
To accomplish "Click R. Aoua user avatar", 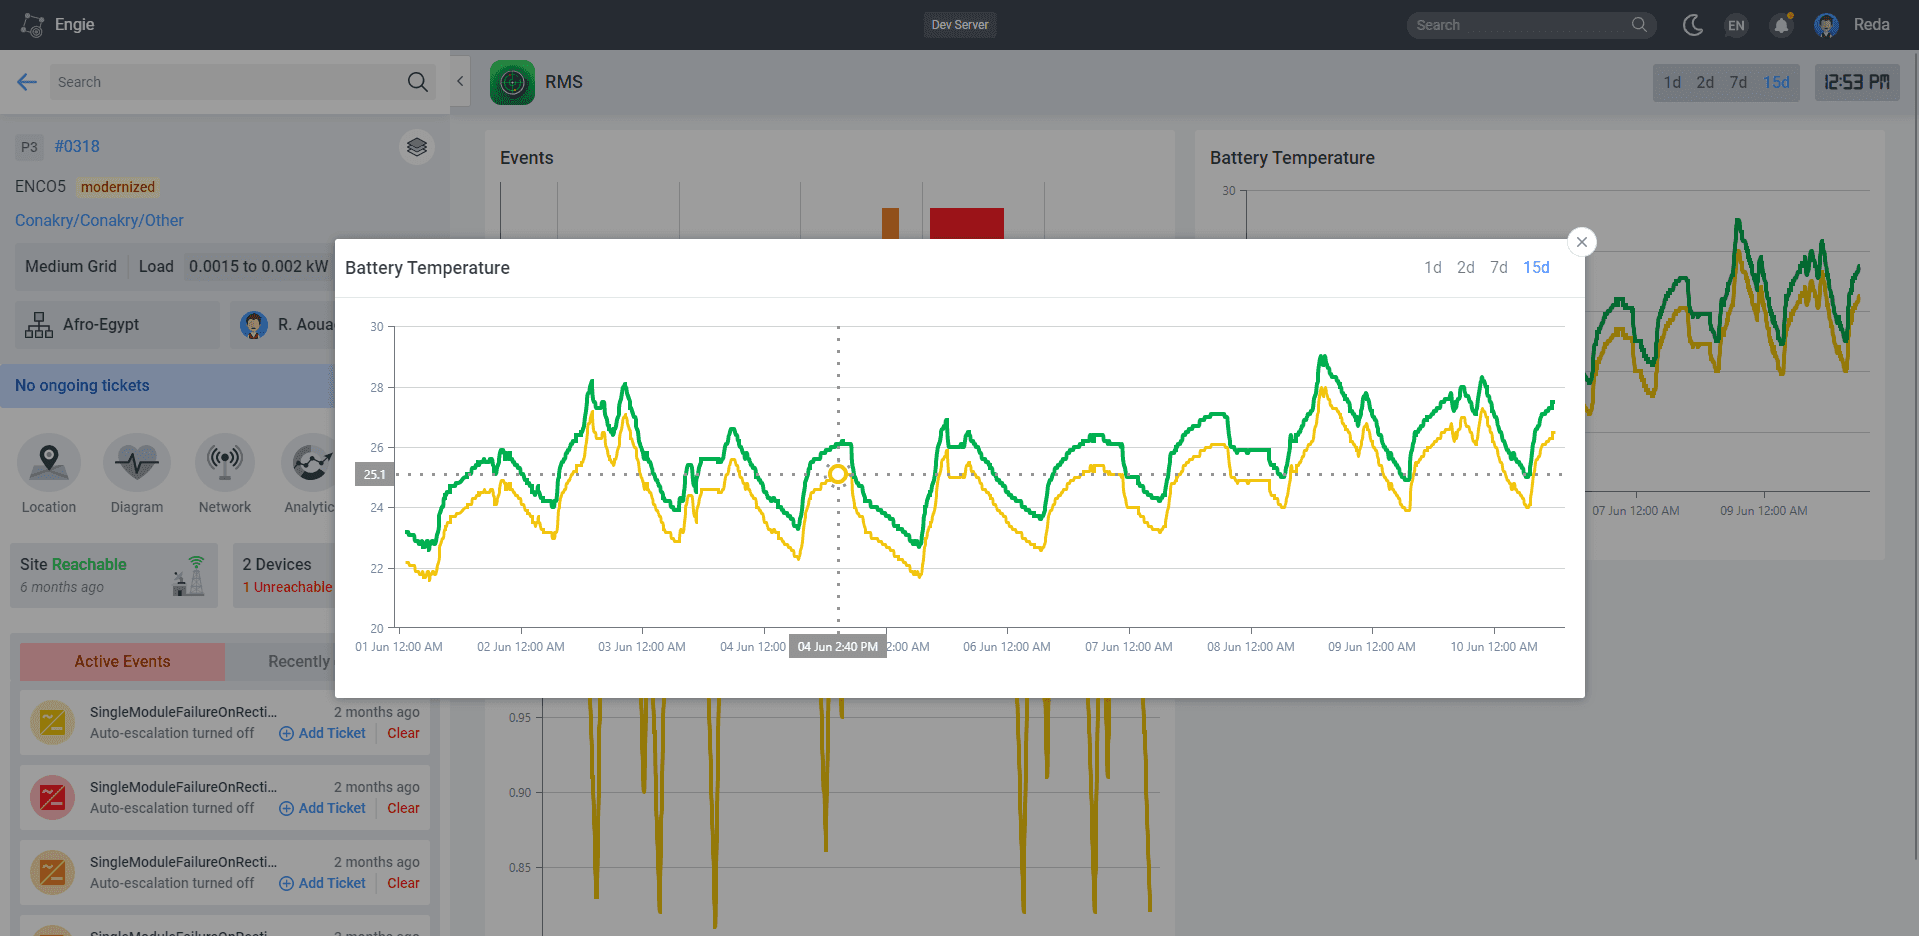I will click(254, 325).
